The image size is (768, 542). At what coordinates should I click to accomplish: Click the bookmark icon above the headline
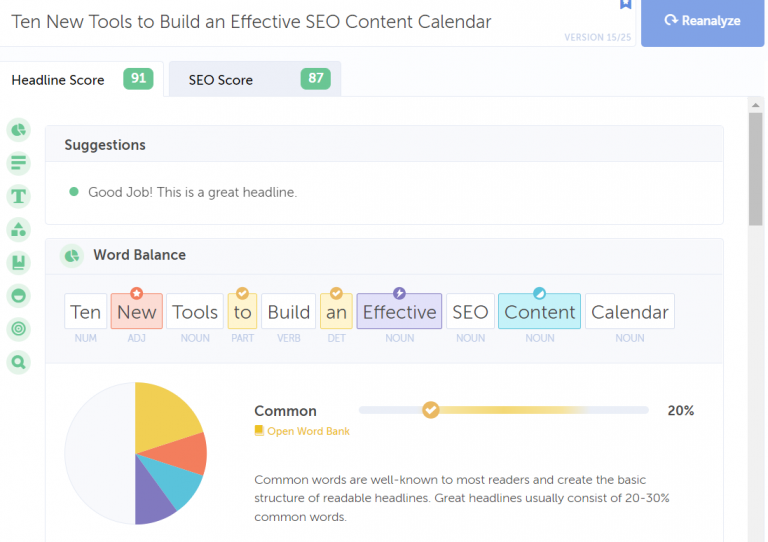626,4
